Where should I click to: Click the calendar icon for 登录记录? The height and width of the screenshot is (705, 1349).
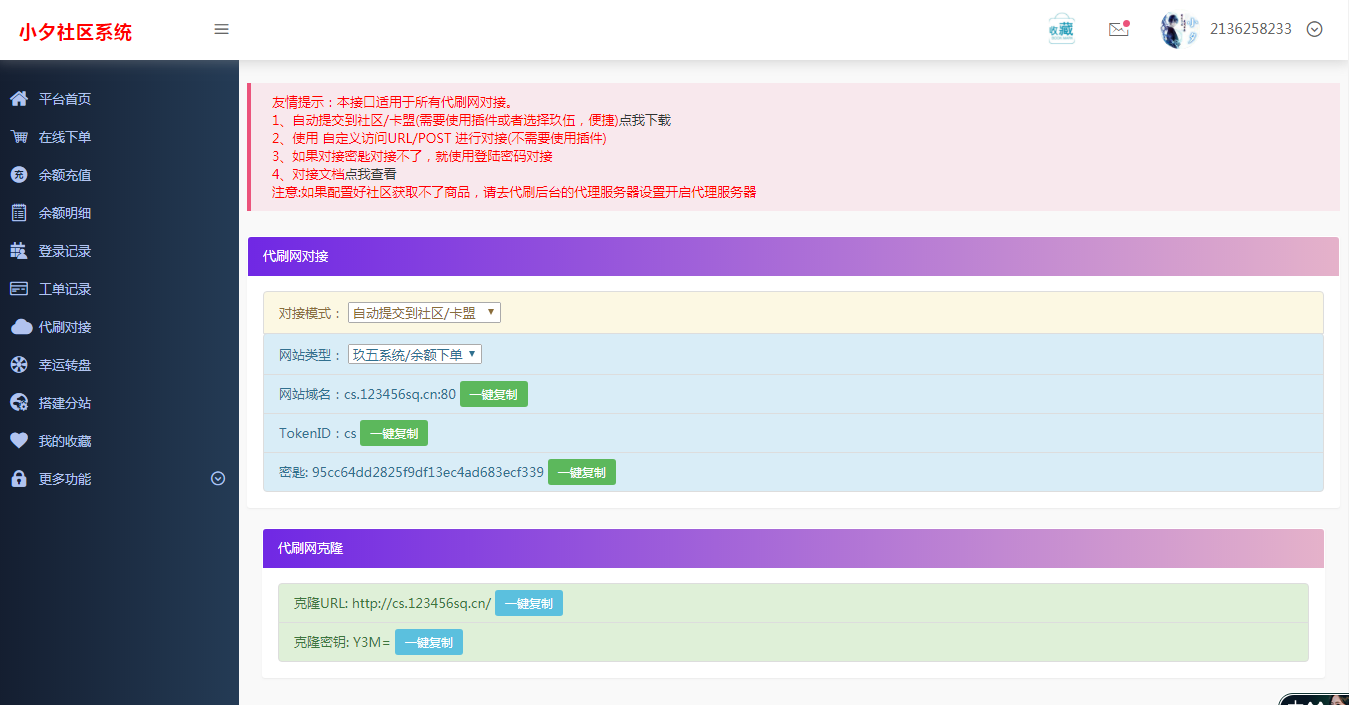[x=18, y=251]
